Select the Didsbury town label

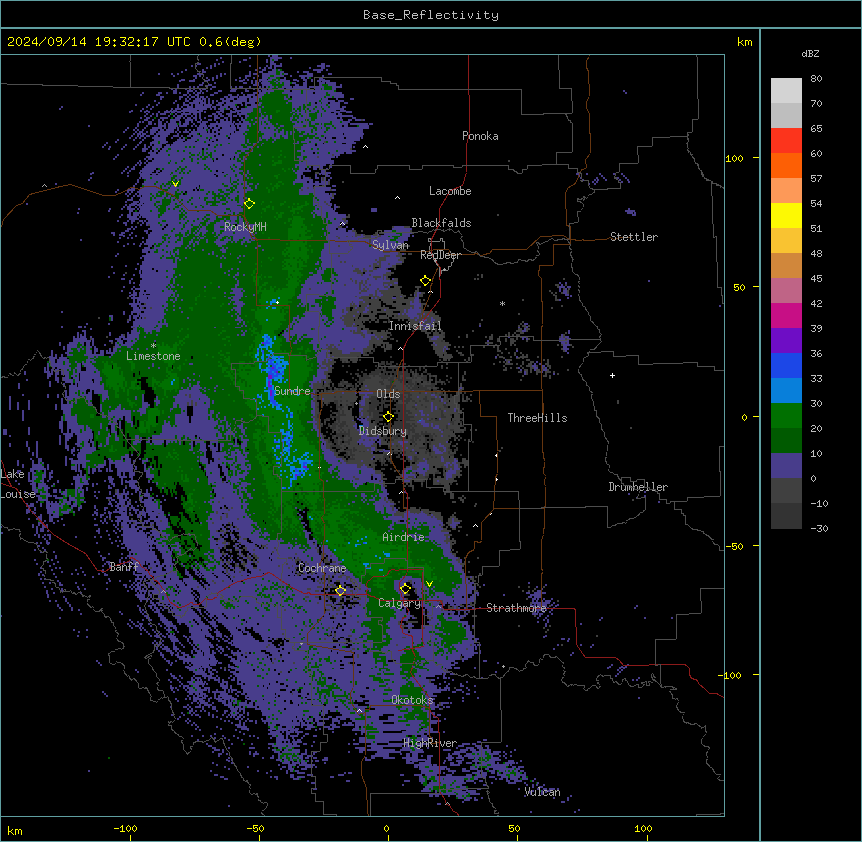pos(383,431)
